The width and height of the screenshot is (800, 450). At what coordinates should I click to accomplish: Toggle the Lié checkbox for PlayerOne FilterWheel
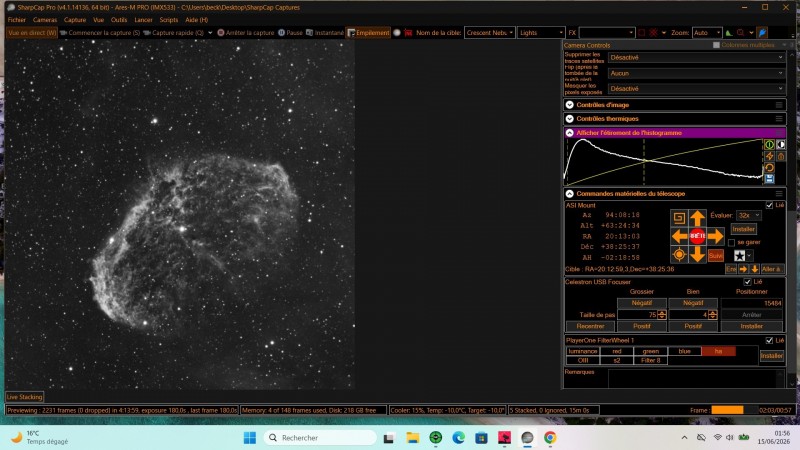coord(769,340)
